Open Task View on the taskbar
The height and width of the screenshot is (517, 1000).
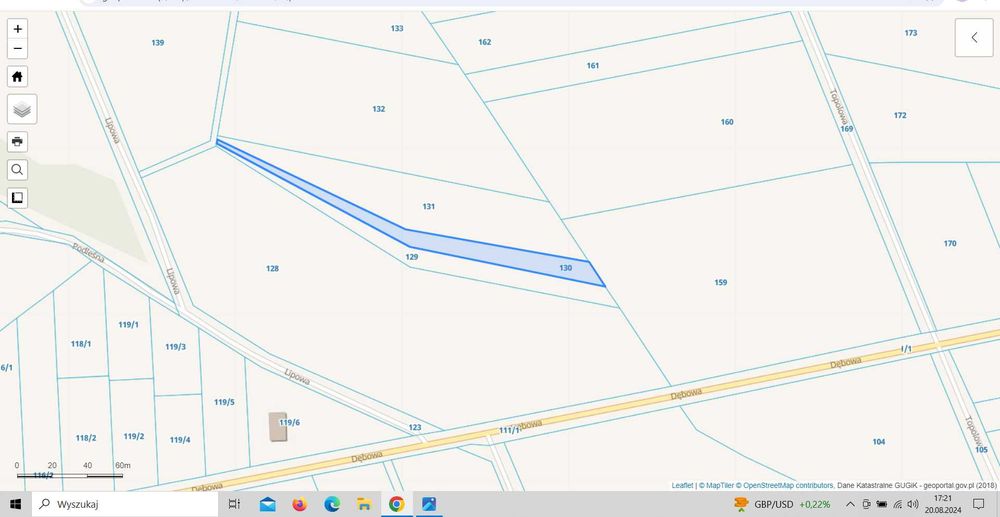coord(234,504)
